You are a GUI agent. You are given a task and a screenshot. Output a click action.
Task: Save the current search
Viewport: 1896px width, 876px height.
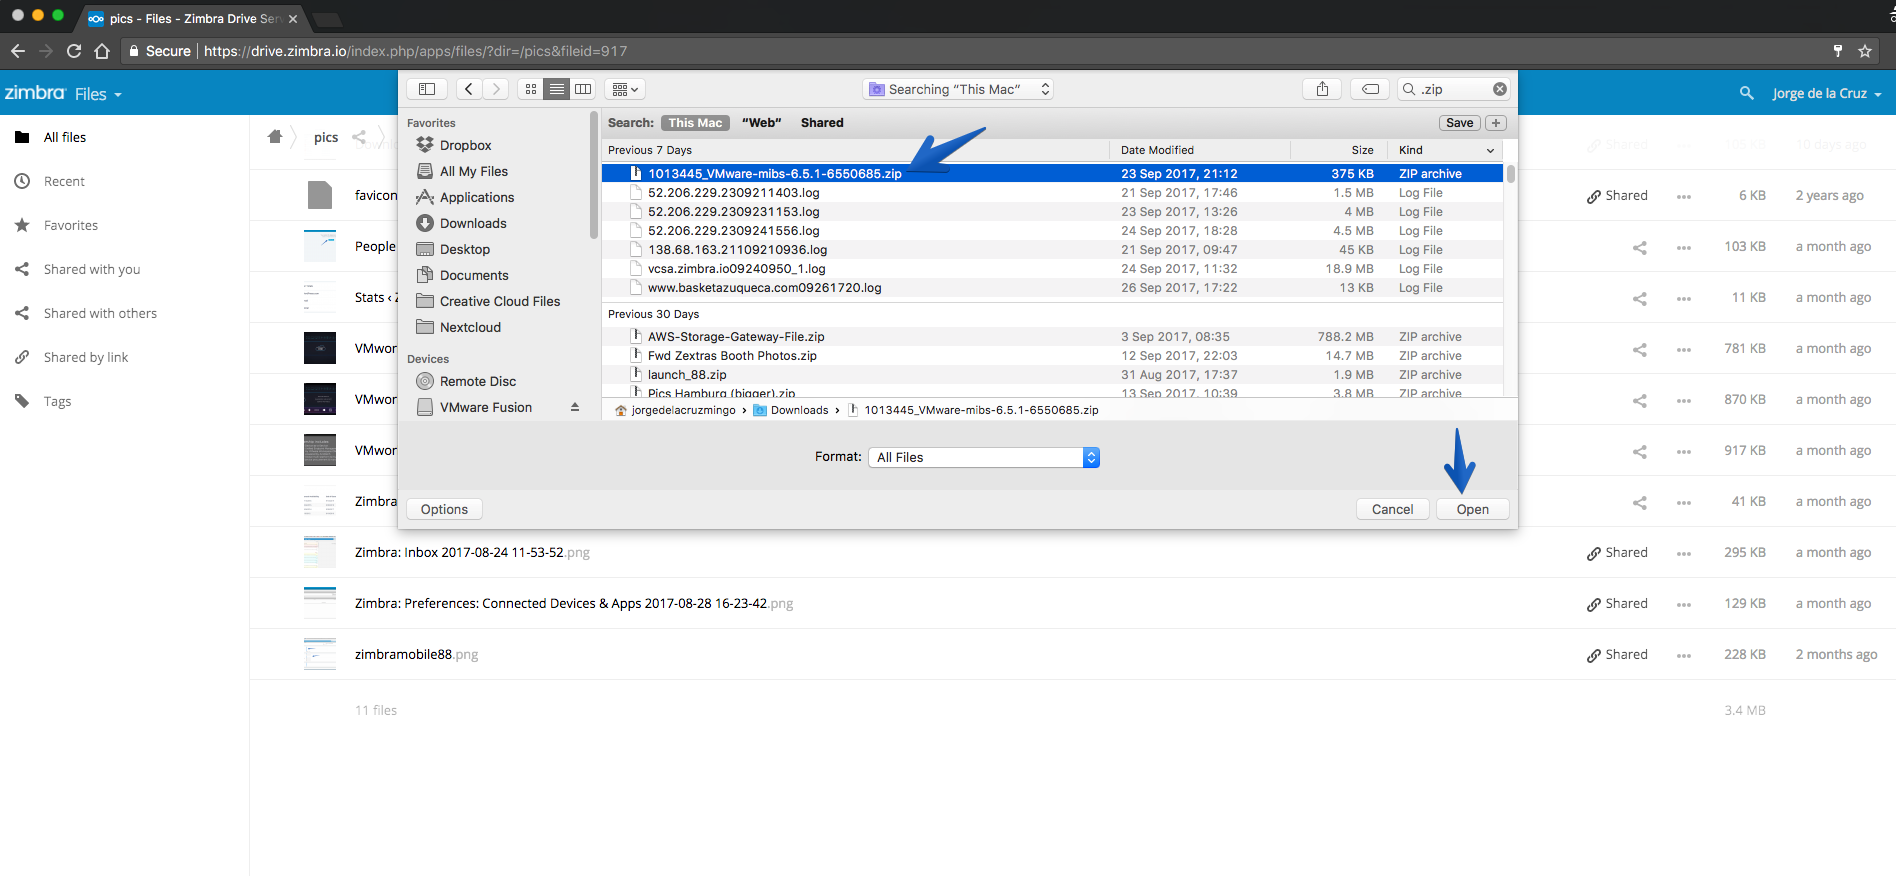click(1460, 123)
